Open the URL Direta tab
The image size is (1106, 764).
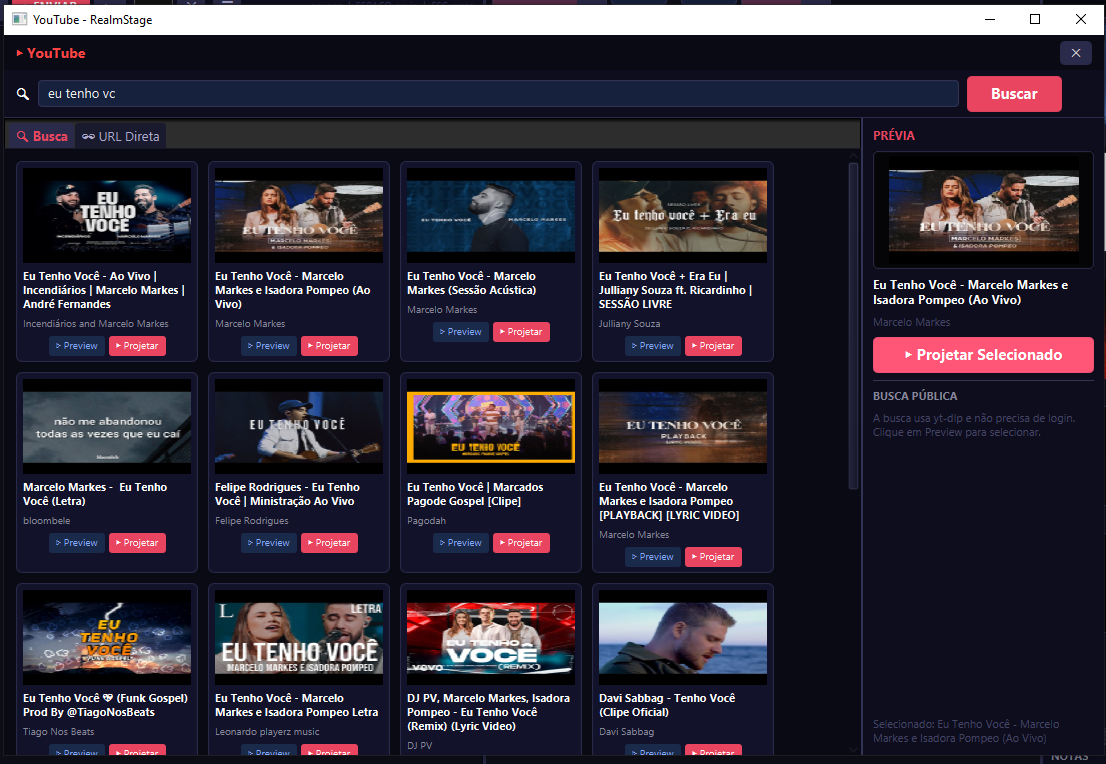coord(121,136)
